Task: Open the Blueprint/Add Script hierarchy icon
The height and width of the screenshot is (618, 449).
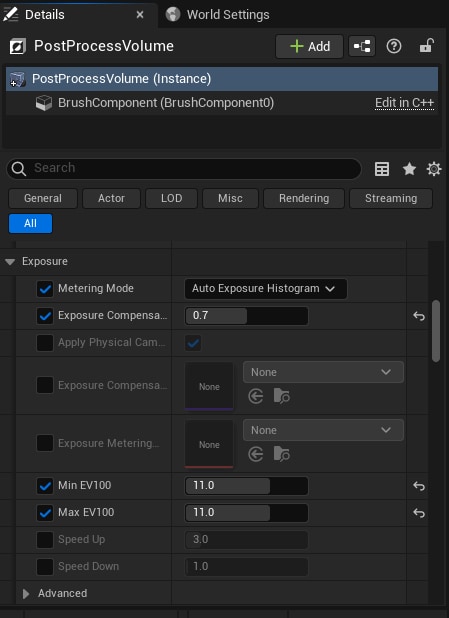Action: click(x=361, y=47)
